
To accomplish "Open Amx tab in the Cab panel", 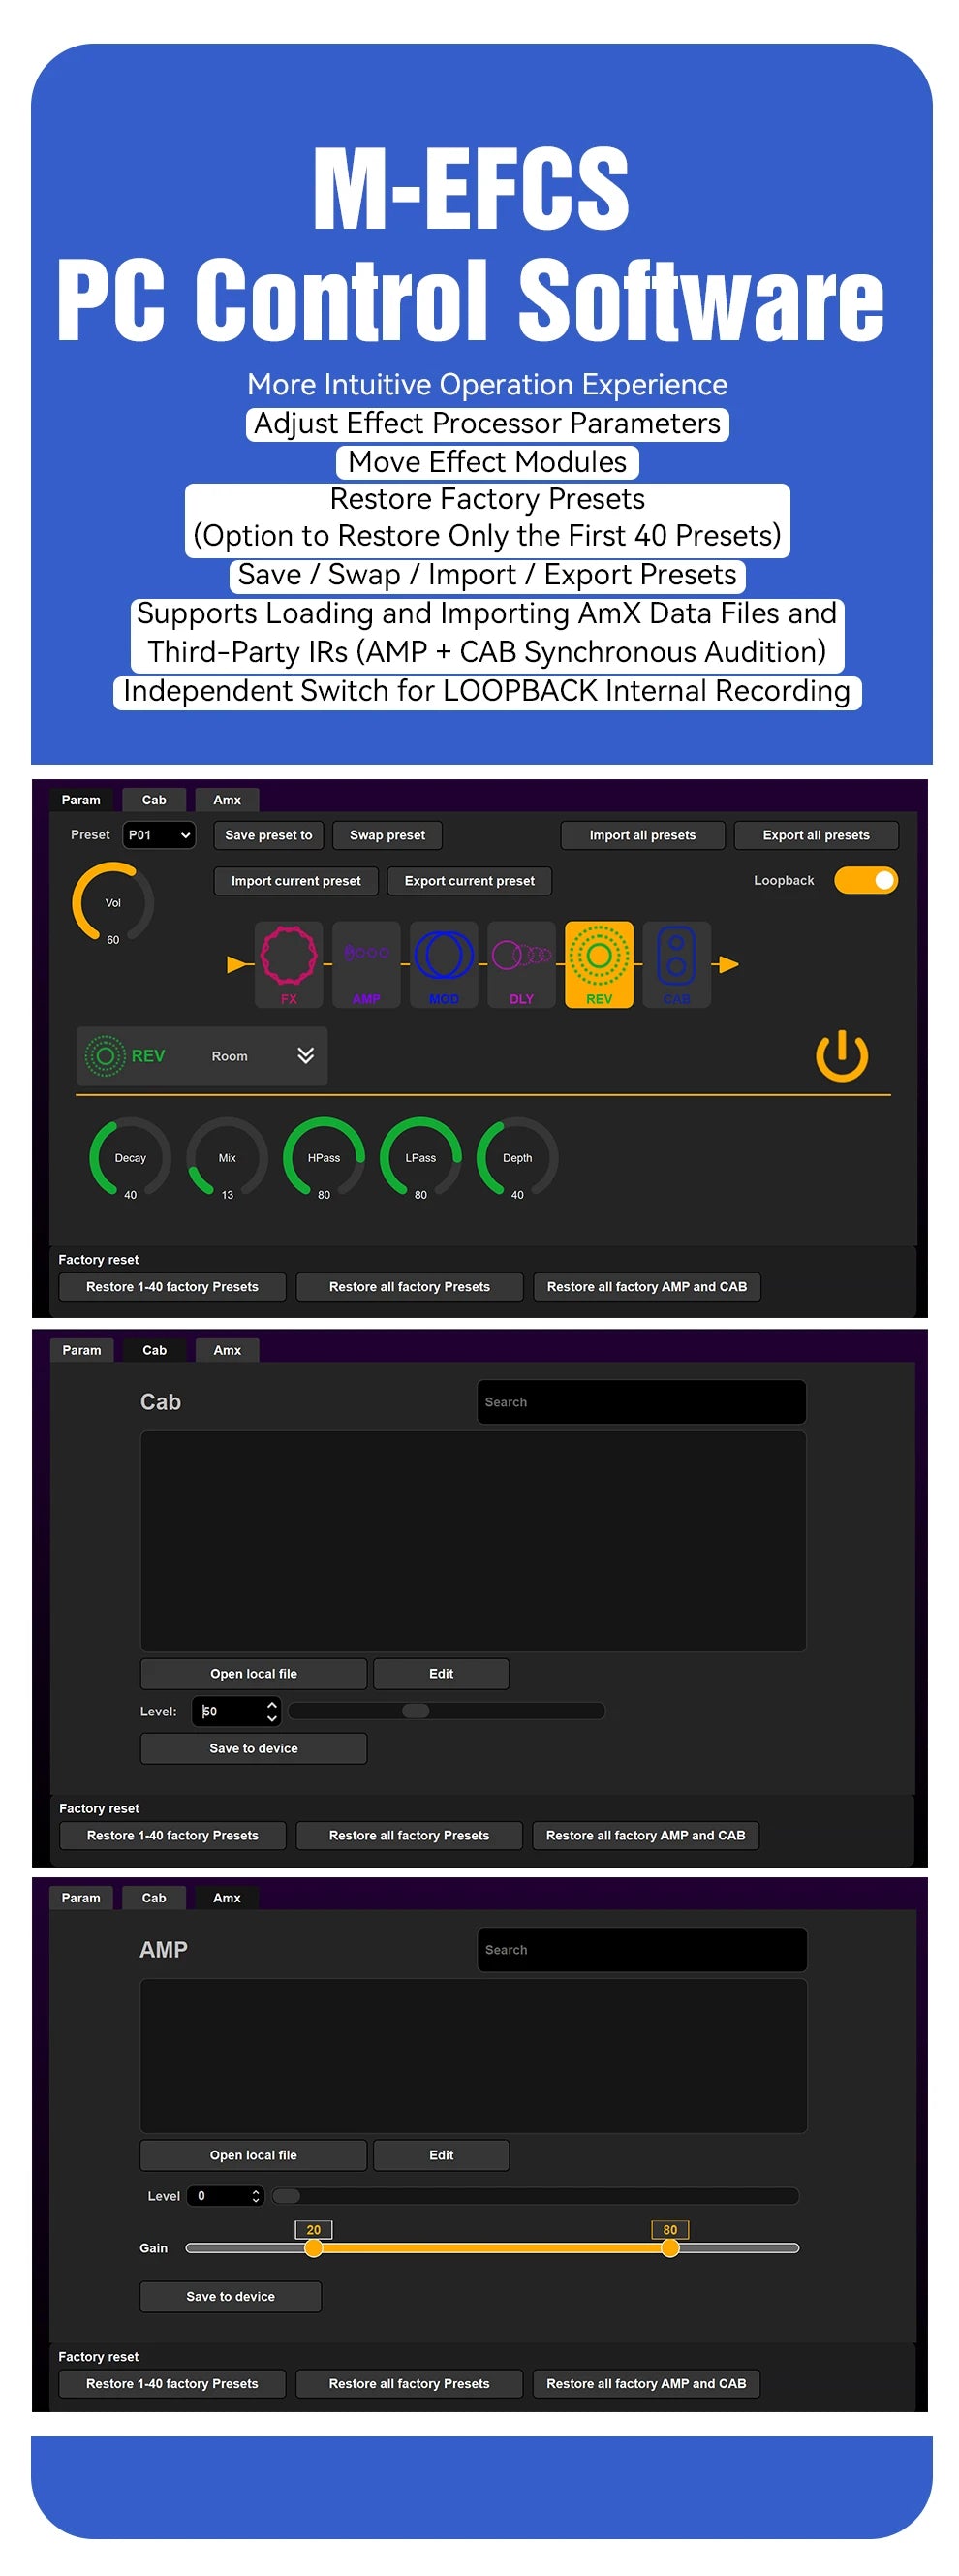I will pos(227,1350).
